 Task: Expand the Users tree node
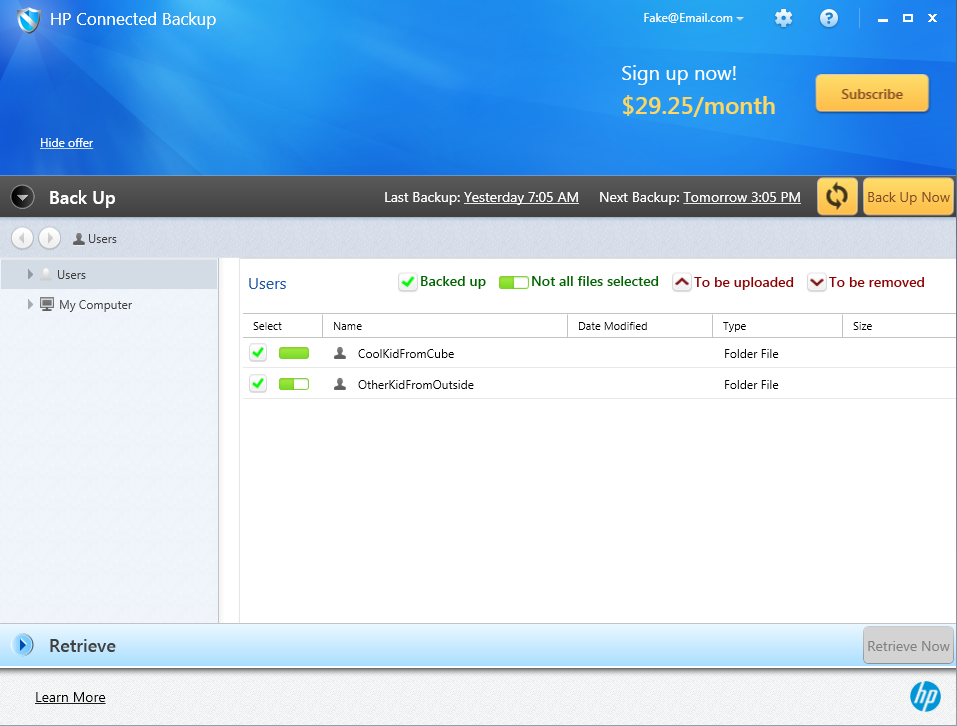pos(30,275)
